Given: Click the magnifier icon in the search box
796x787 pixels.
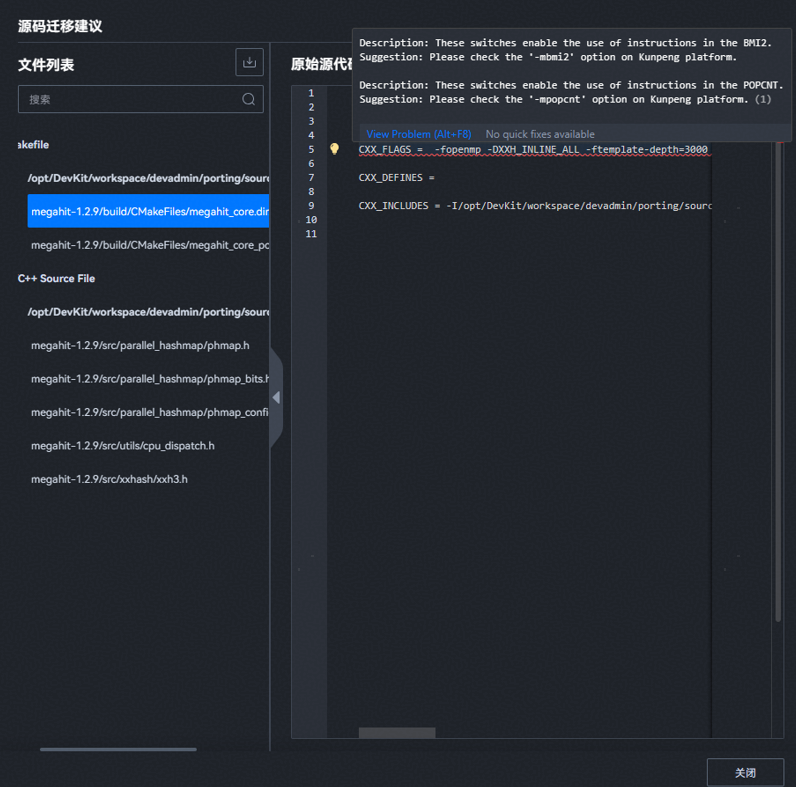Looking at the screenshot, I should (x=249, y=99).
